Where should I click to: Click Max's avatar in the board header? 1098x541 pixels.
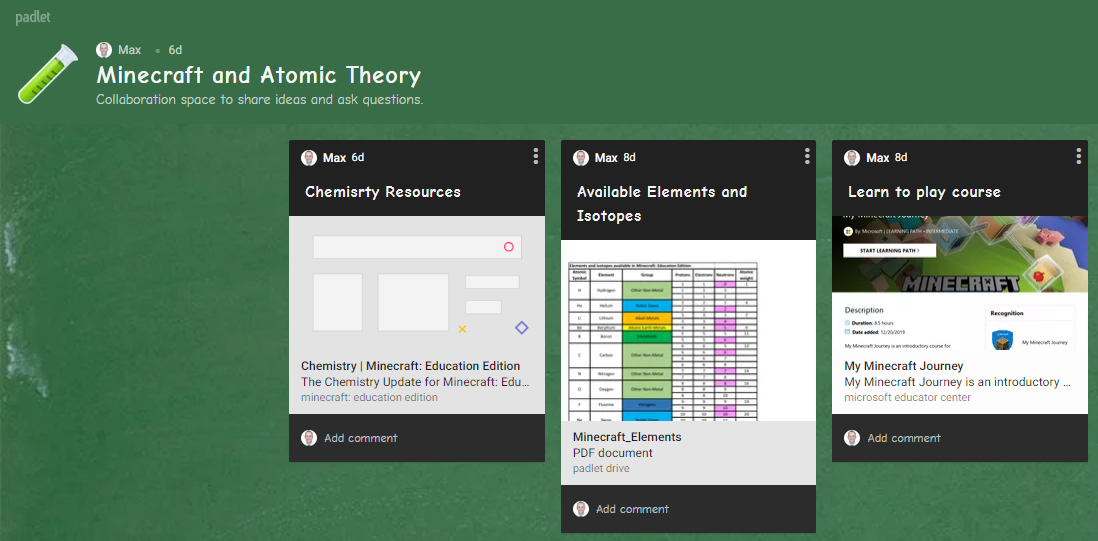pyautogui.click(x=104, y=50)
